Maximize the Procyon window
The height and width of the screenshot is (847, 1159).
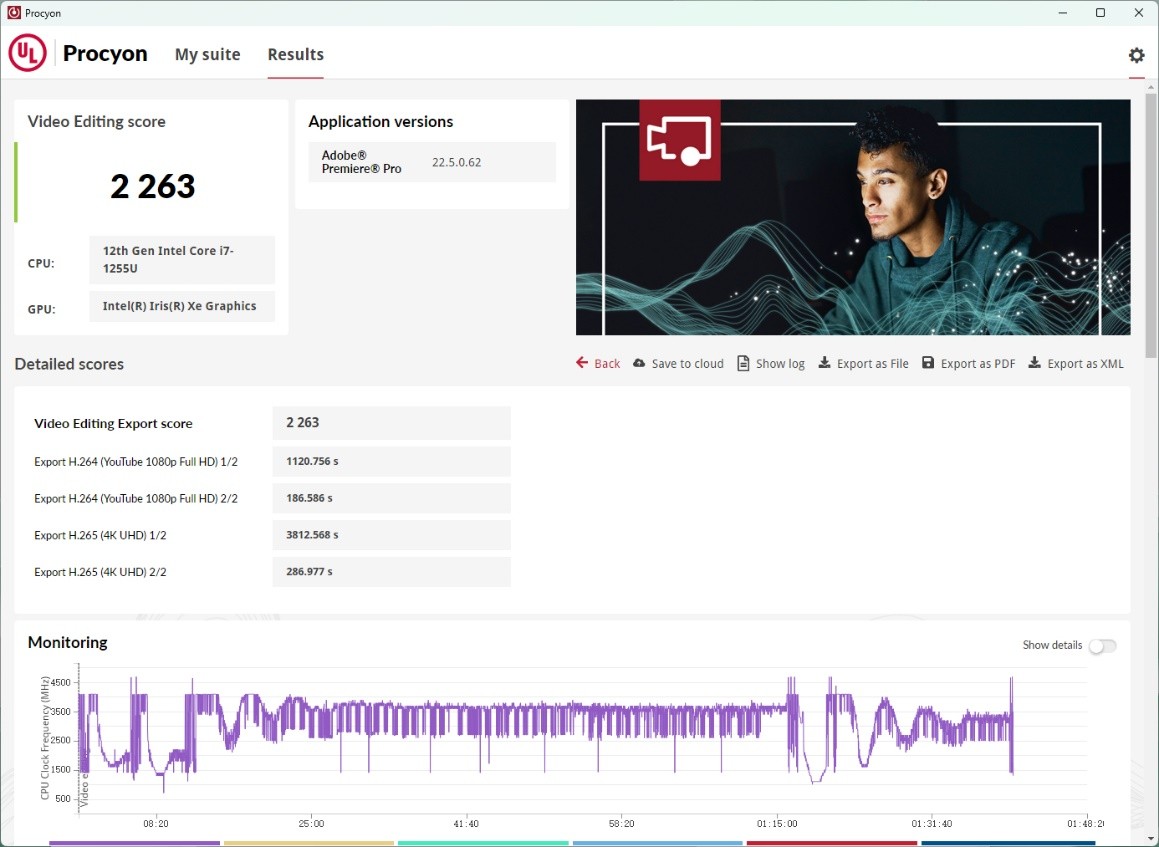(1100, 13)
